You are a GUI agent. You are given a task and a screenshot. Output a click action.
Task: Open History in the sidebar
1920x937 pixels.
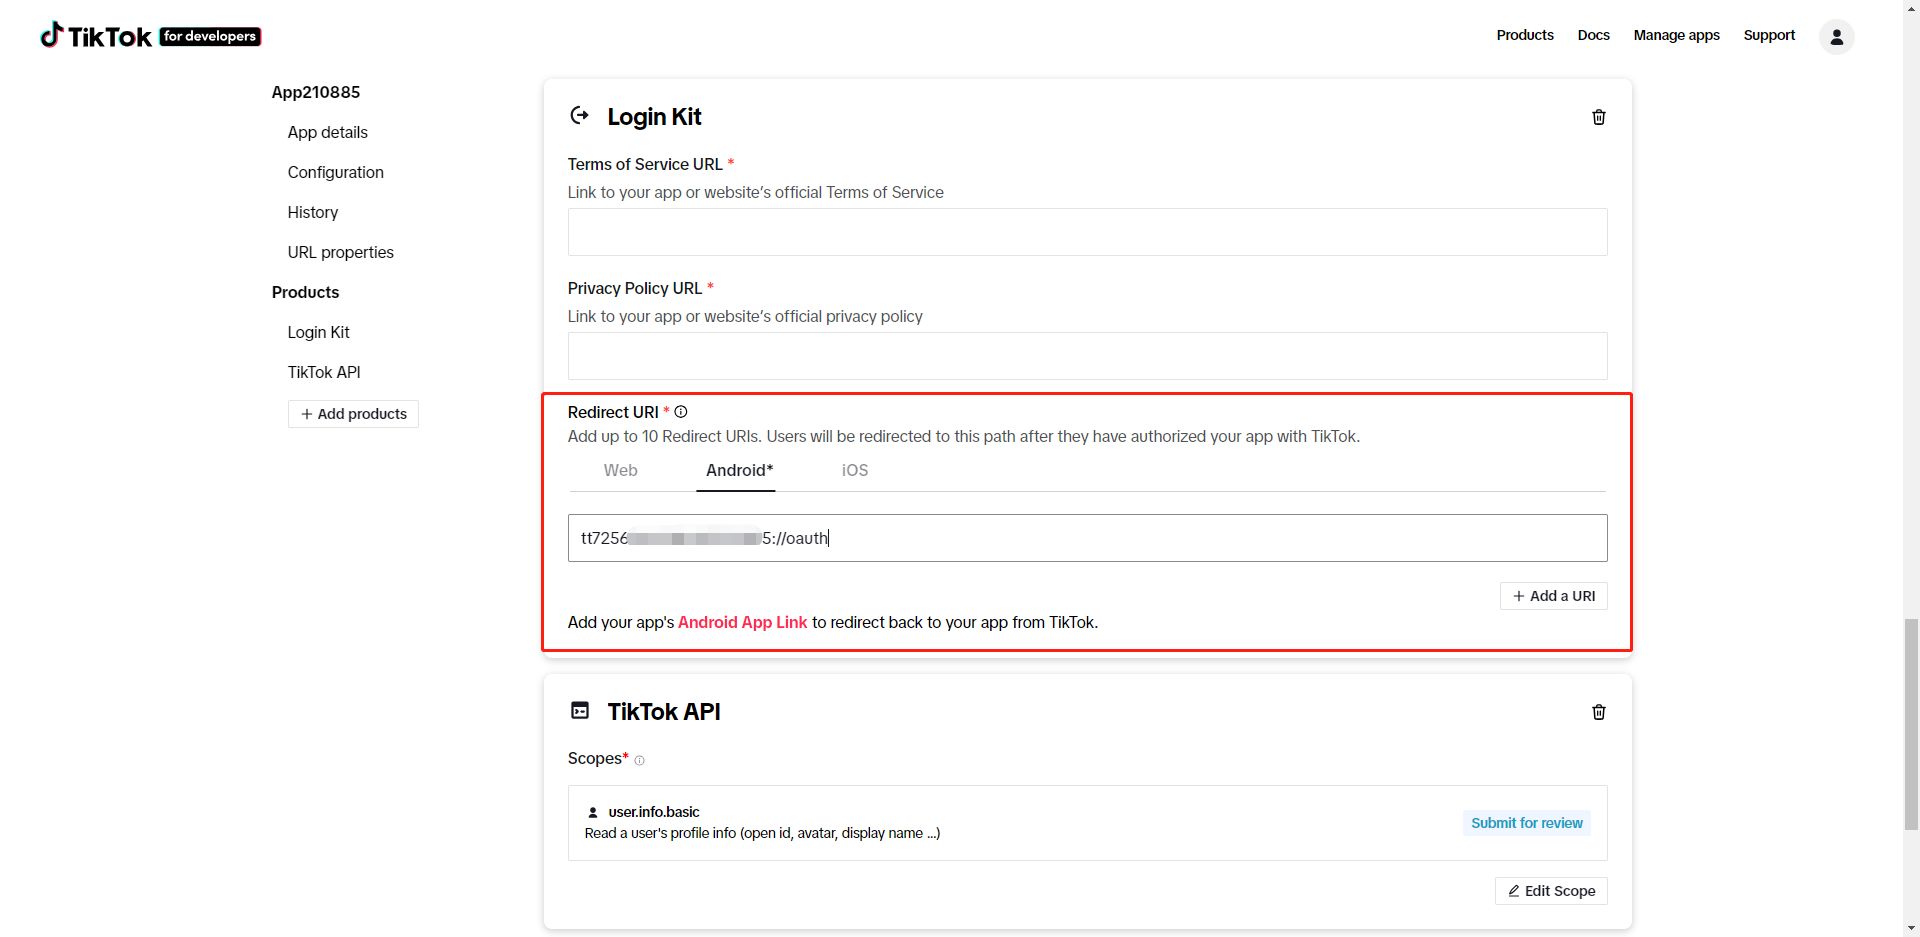click(x=313, y=212)
